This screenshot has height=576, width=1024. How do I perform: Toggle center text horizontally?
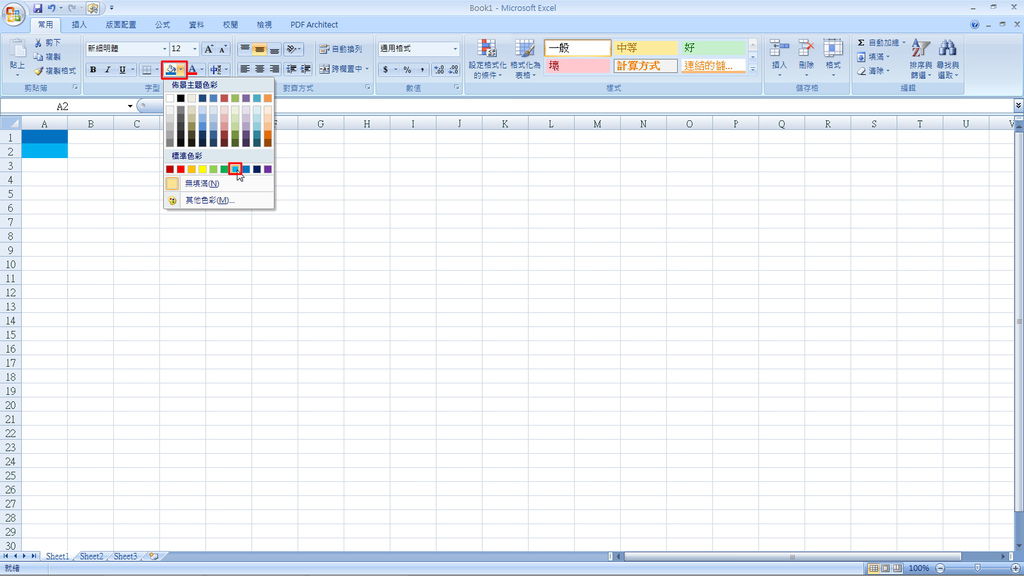pyautogui.click(x=259, y=69)
